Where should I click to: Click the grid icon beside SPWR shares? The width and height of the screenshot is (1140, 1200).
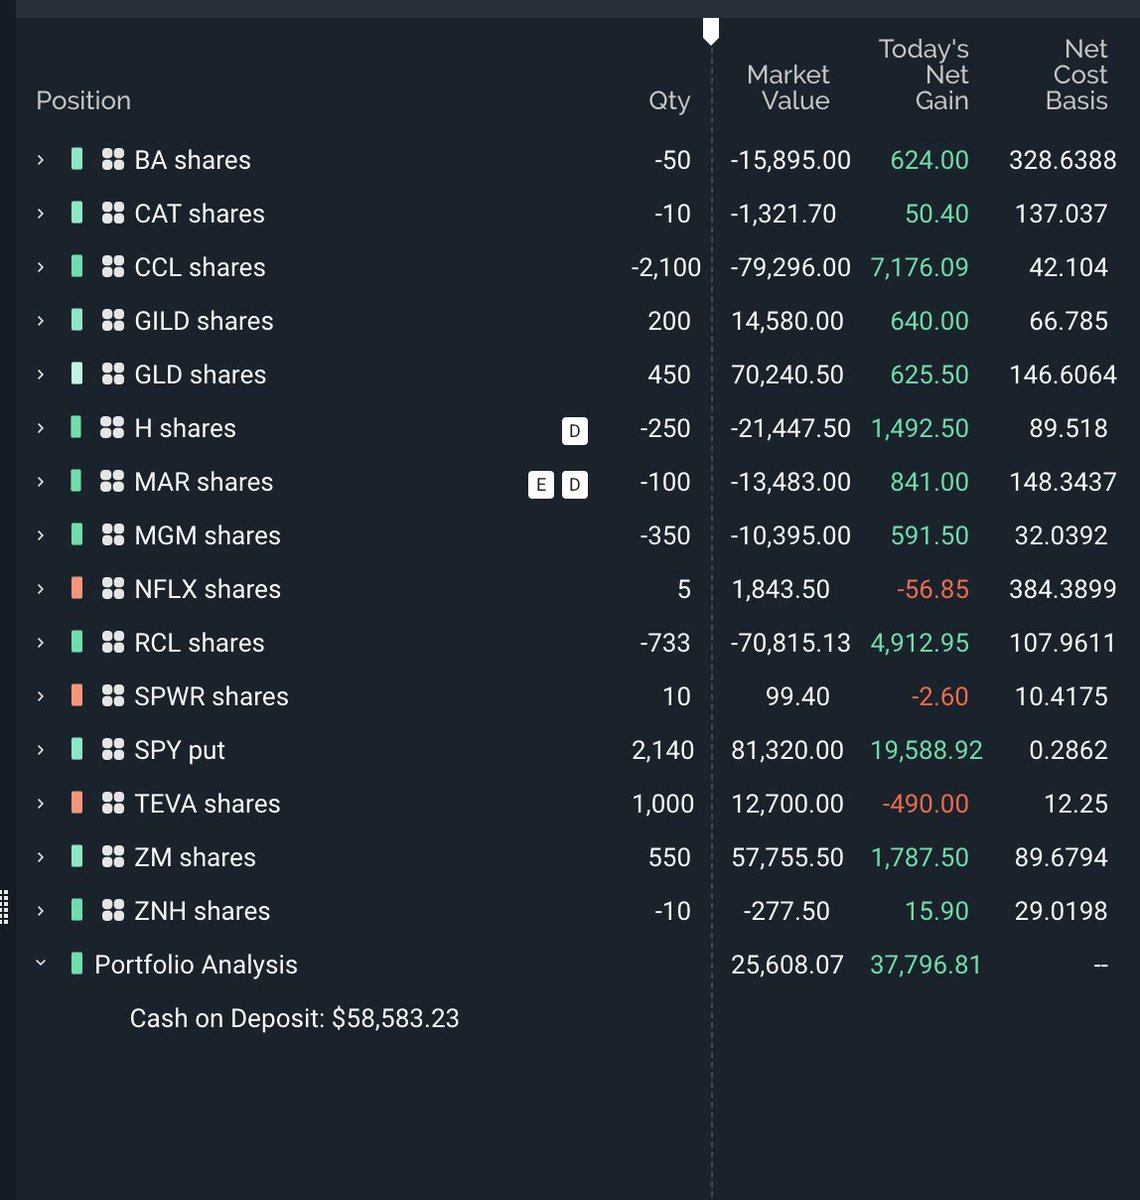click(113, 696)
